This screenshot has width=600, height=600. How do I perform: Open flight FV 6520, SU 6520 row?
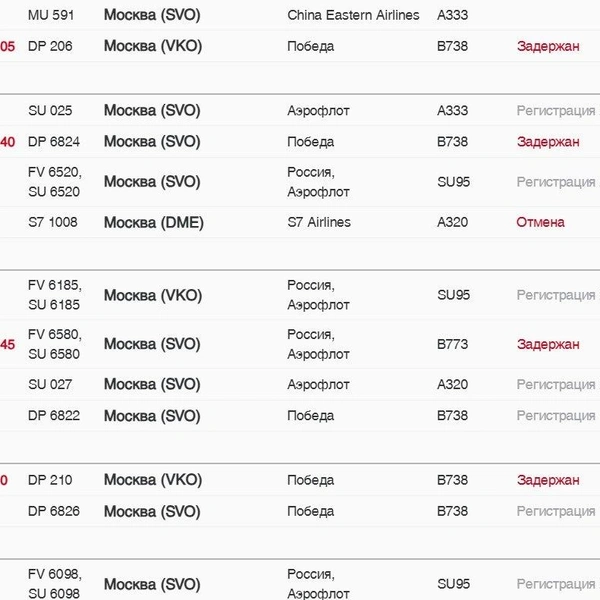[300, 182]
